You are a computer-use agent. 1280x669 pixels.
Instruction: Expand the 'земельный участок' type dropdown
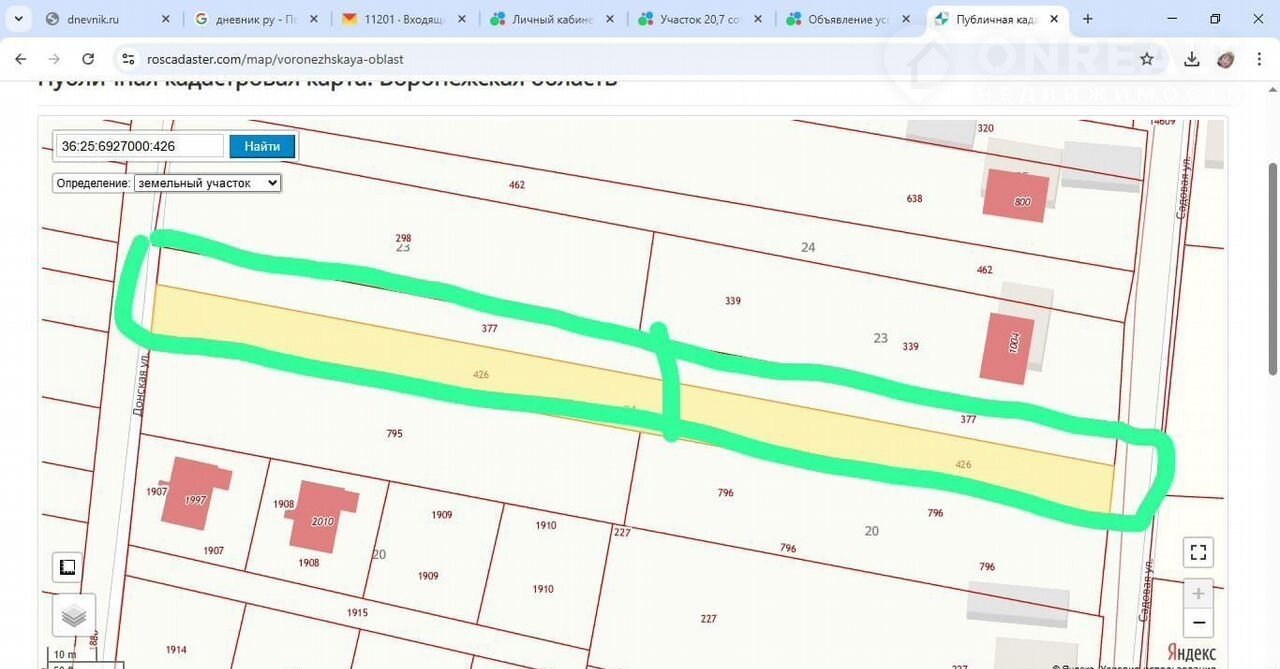[x=208, y=183]
